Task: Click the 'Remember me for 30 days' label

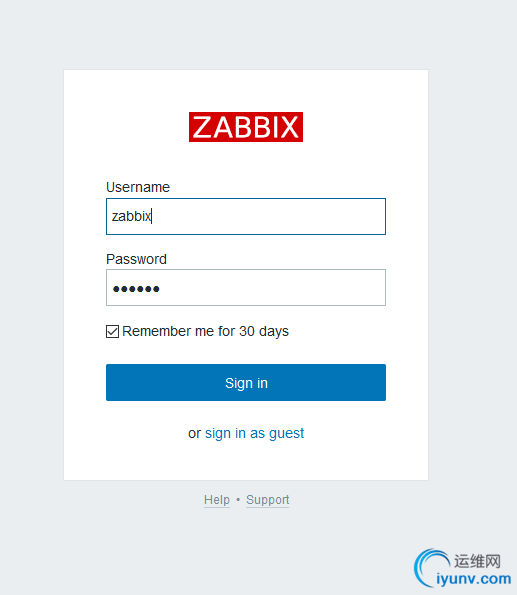Action: tap(205, 331)
